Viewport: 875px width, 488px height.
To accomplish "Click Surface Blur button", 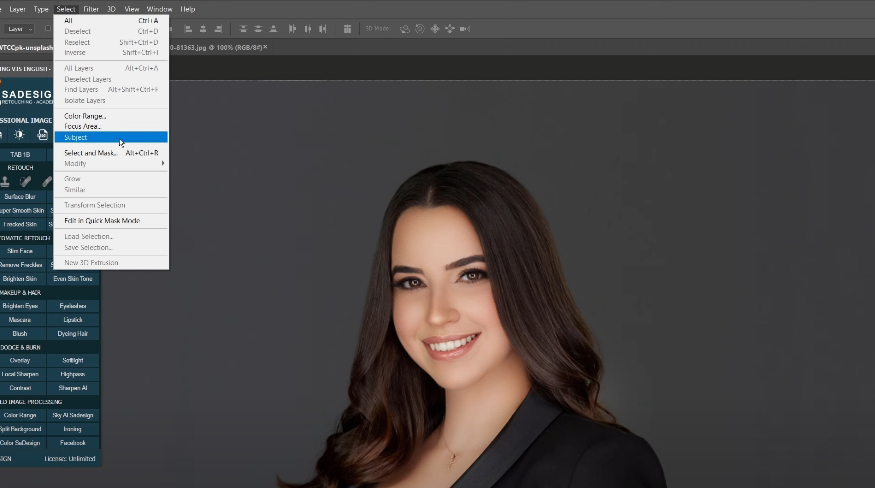I will (20, 197).
